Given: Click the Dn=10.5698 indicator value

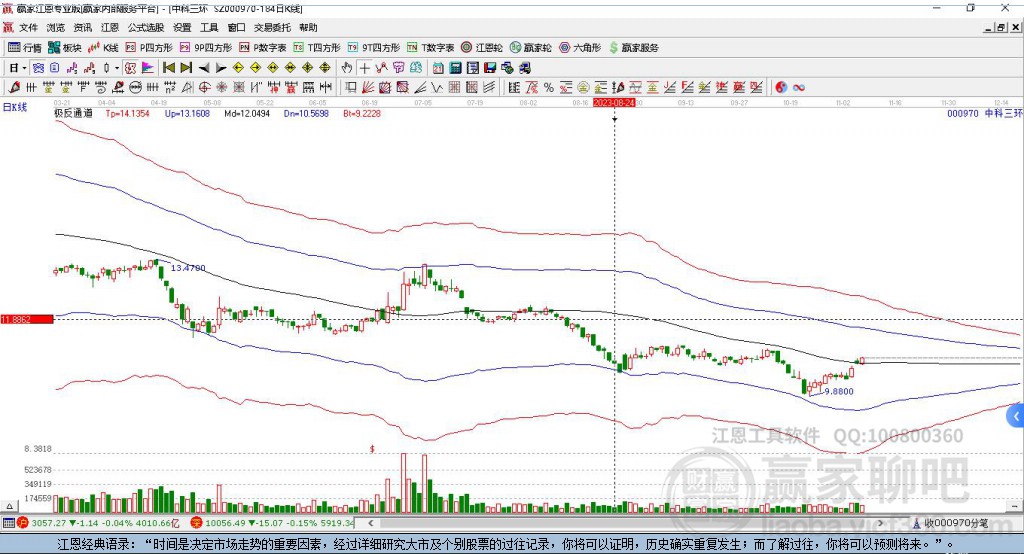Looking at the screenshot, I should click(306, 113).
